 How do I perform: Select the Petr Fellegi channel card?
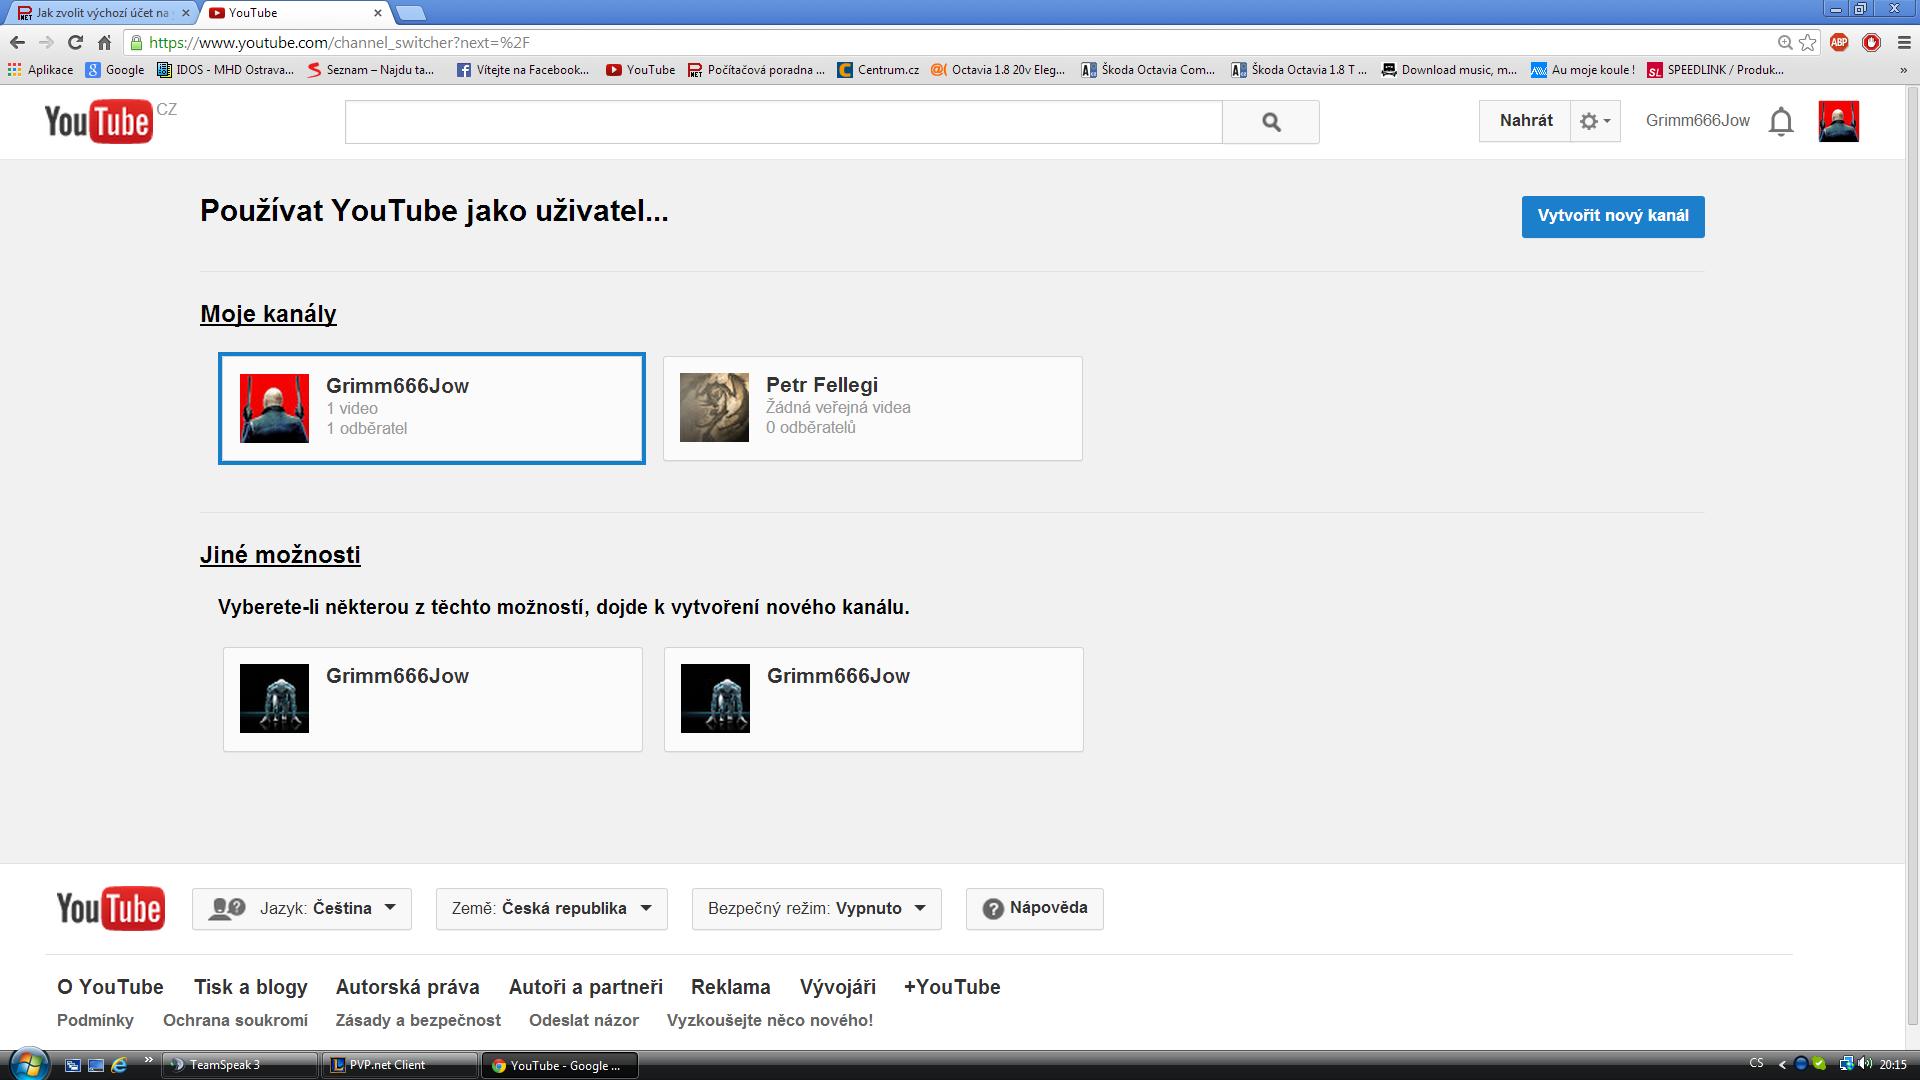click(872, 408)
